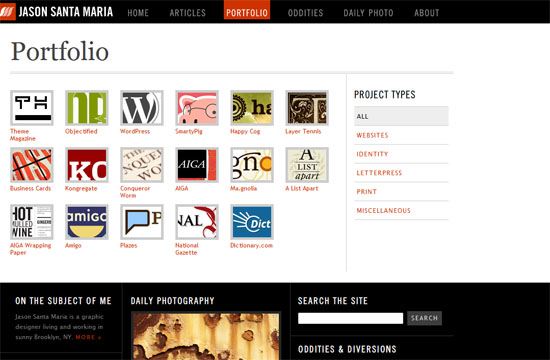
Task: Click the Conqueror Worm text link
Action: [x=135, y=192]
